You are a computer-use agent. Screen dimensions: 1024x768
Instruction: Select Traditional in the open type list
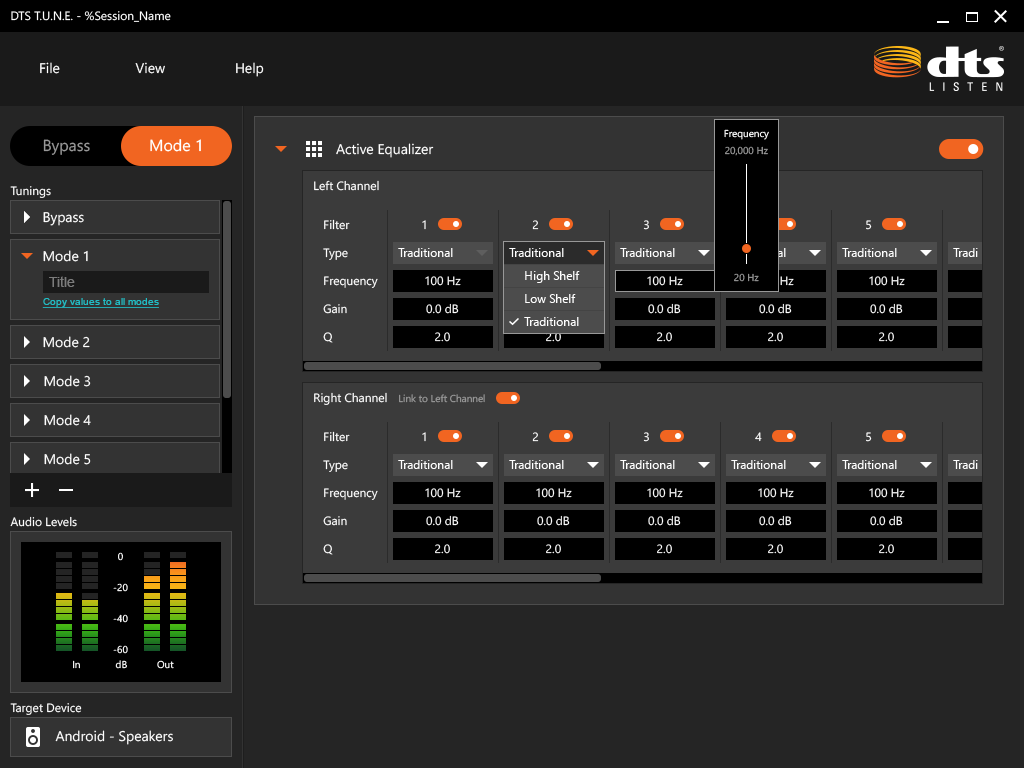[x=554, y=321]
